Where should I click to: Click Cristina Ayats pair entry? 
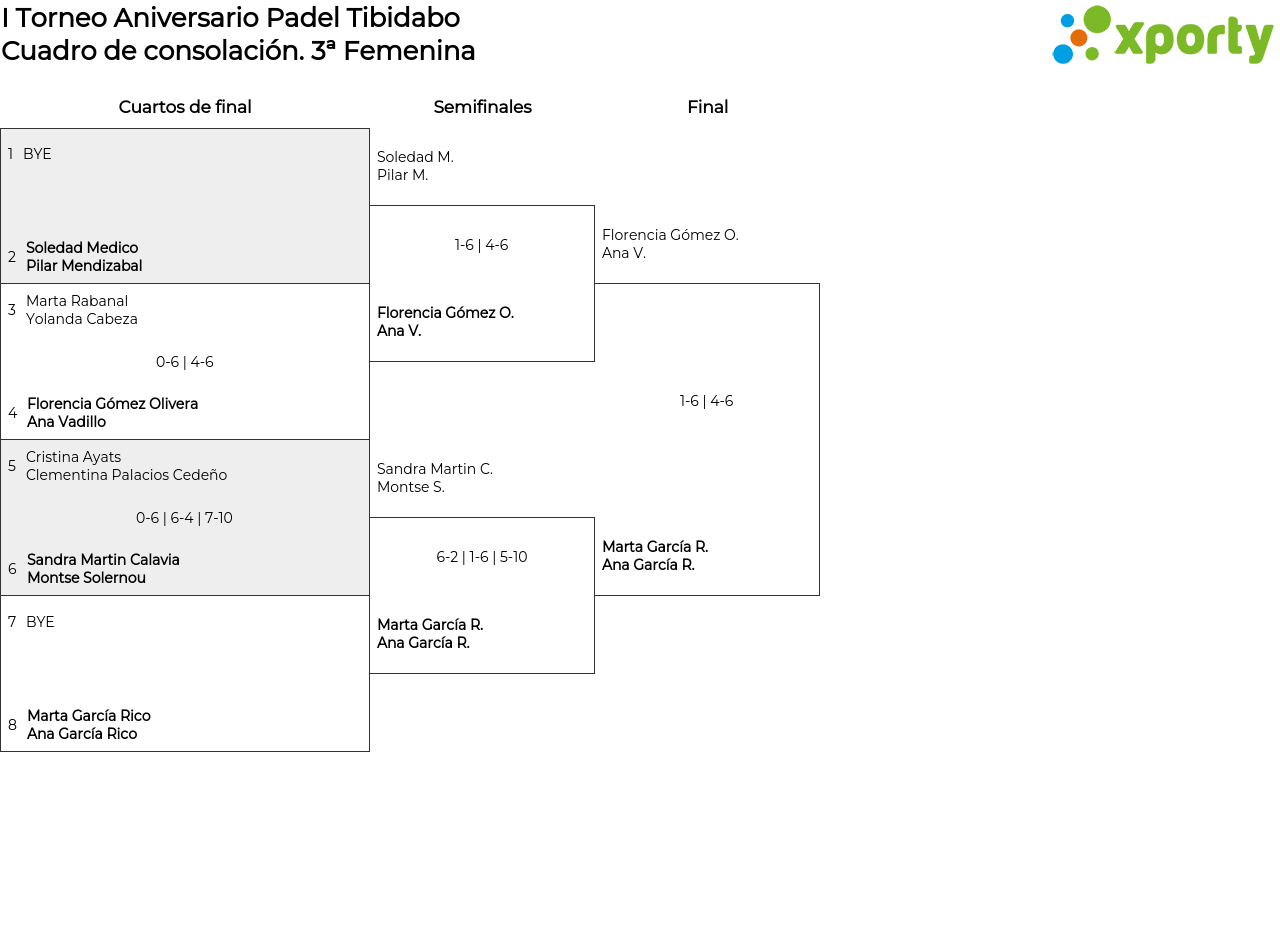pos(126,466)
